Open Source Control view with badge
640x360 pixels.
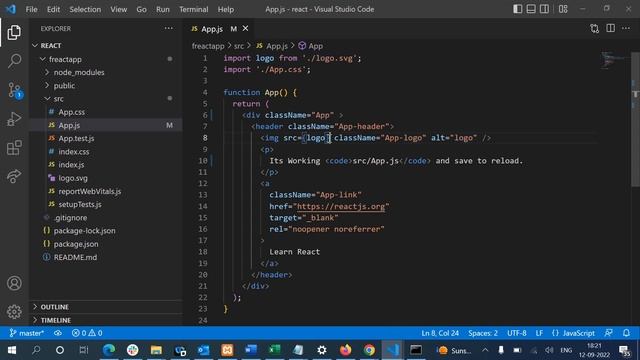[15, 90]
